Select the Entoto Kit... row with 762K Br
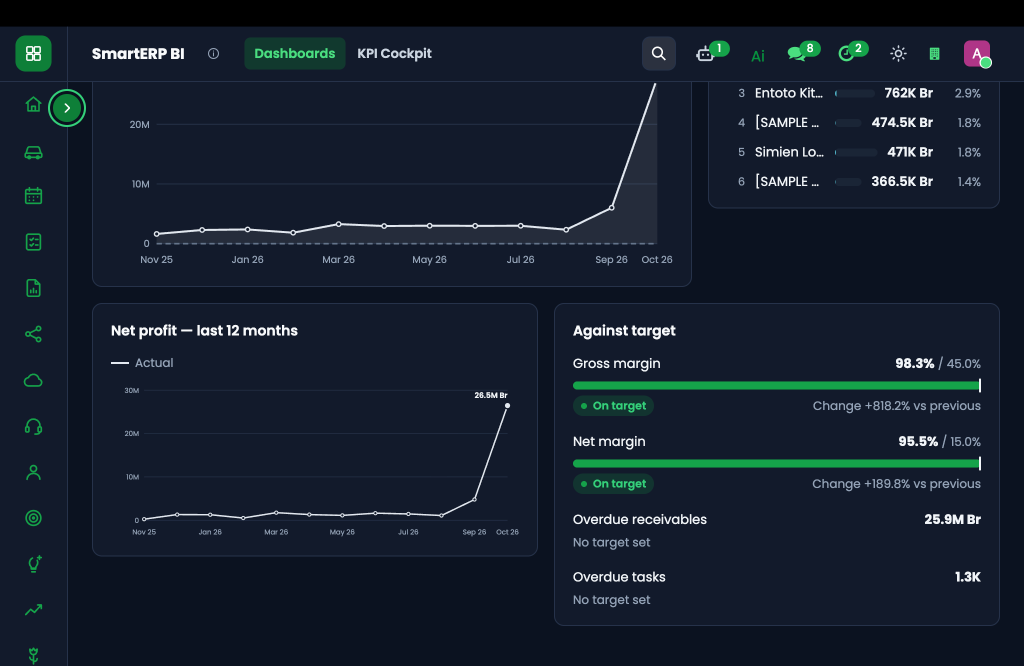This screenshot has width=1024, height=666. (859, 93)
